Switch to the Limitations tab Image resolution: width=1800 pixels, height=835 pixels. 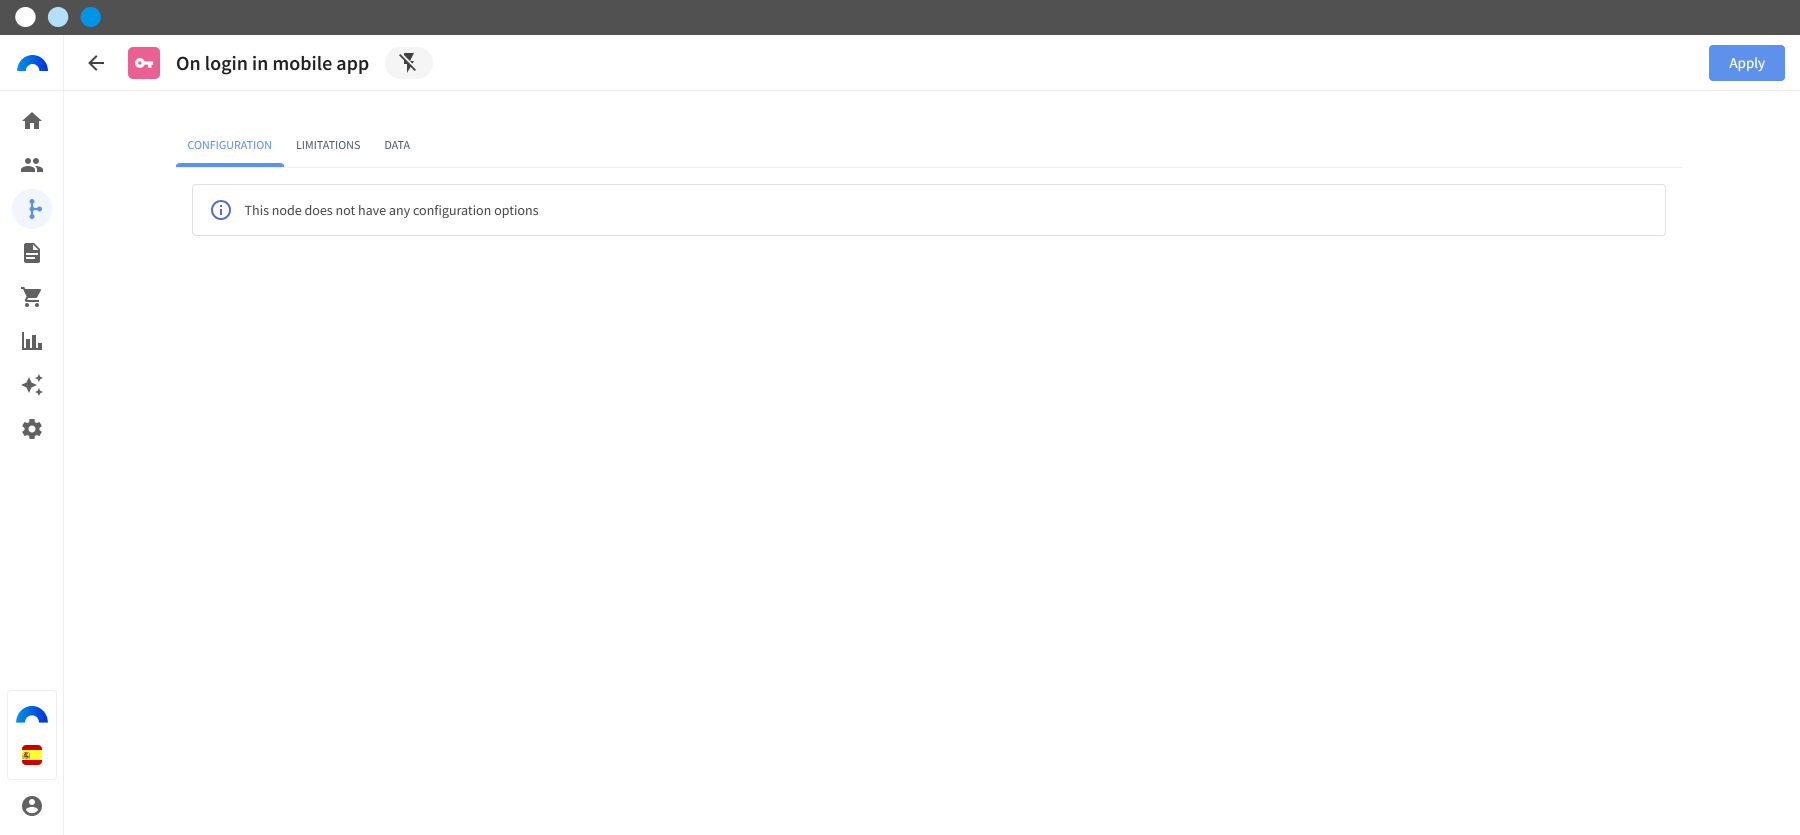click(328, 145)
